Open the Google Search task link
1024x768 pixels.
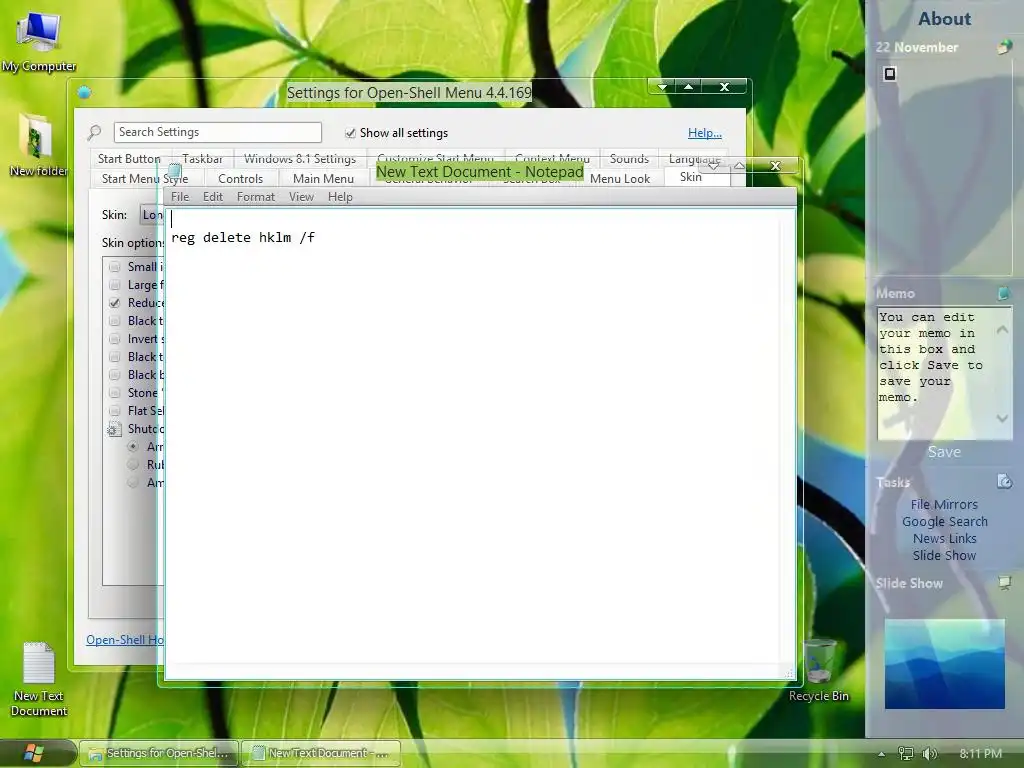[x=944, y=521]
